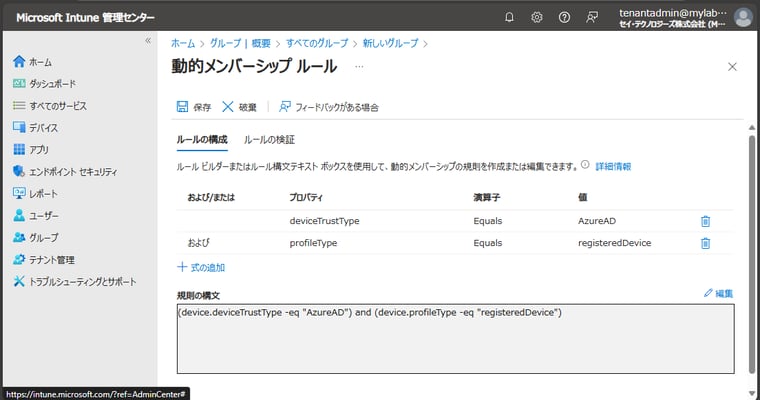The height and width of the screenshot is (400, 760).
Task: Click scrollbar down arrow
Action: [x=752, y=393]
